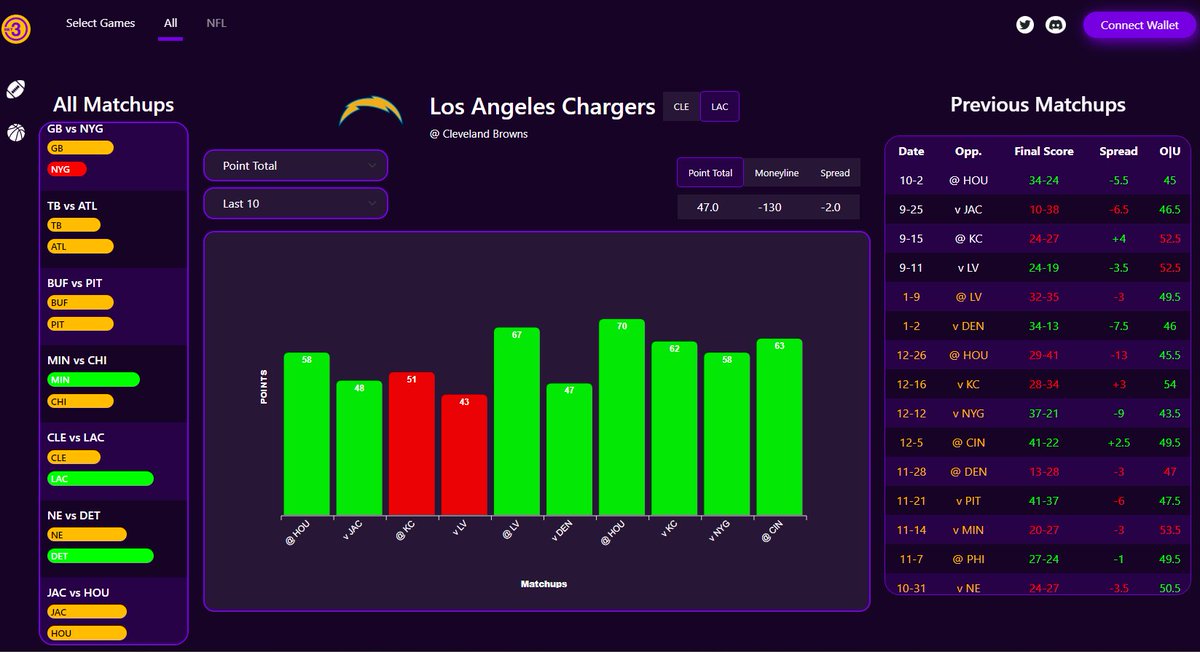Click the 47.0 point total value

pyautogui.click(x=708, y=207)
